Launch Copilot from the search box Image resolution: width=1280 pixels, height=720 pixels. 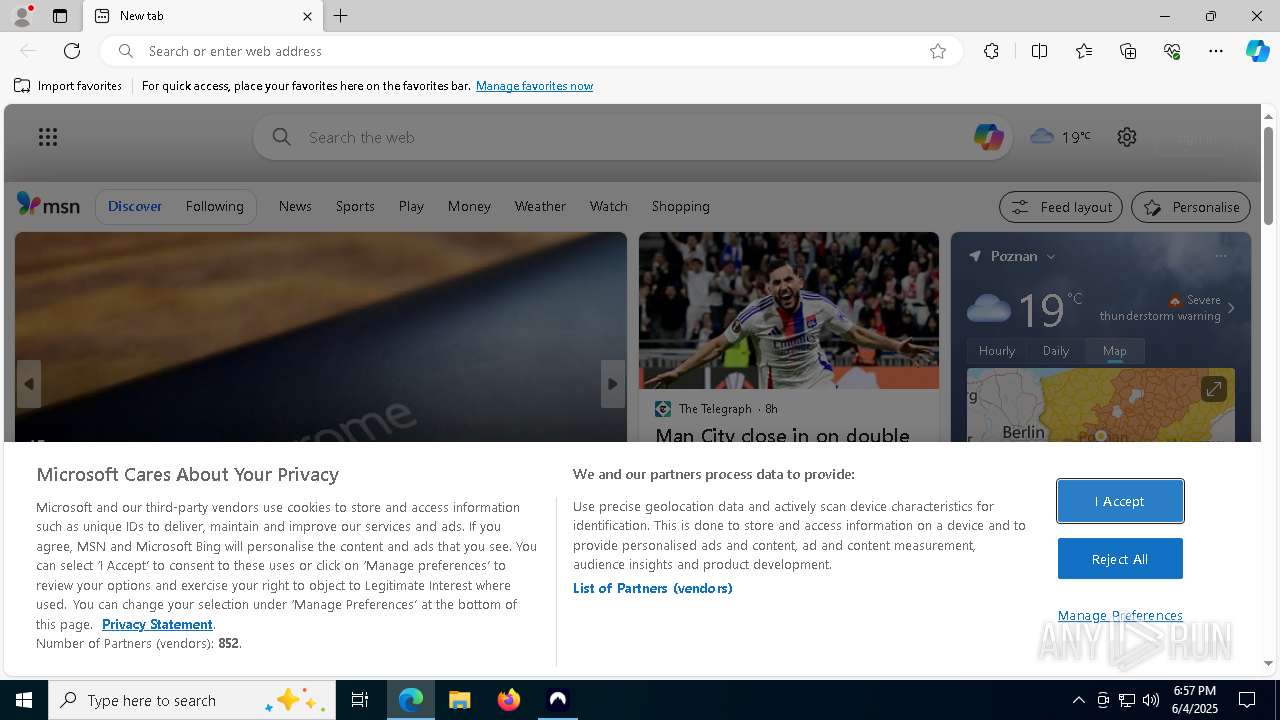coord(988,137)
